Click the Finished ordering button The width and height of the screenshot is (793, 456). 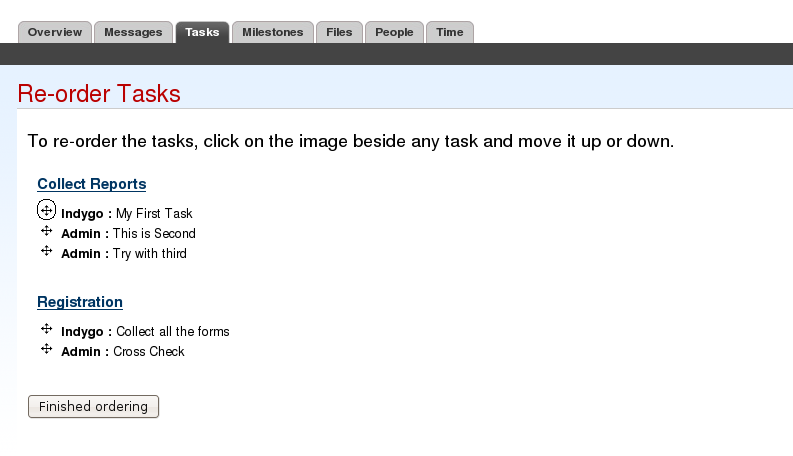(x=94, y=406)
